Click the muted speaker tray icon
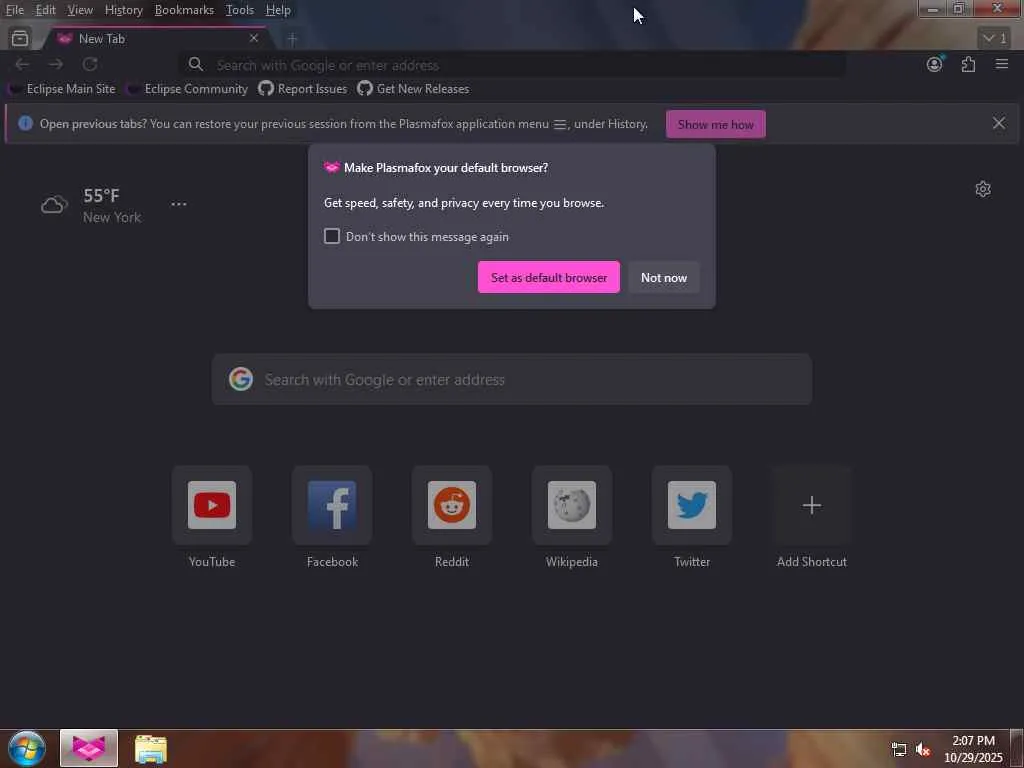Image resolution: width=1024 pixels, height=768 pixels. [x=923, y=750]
